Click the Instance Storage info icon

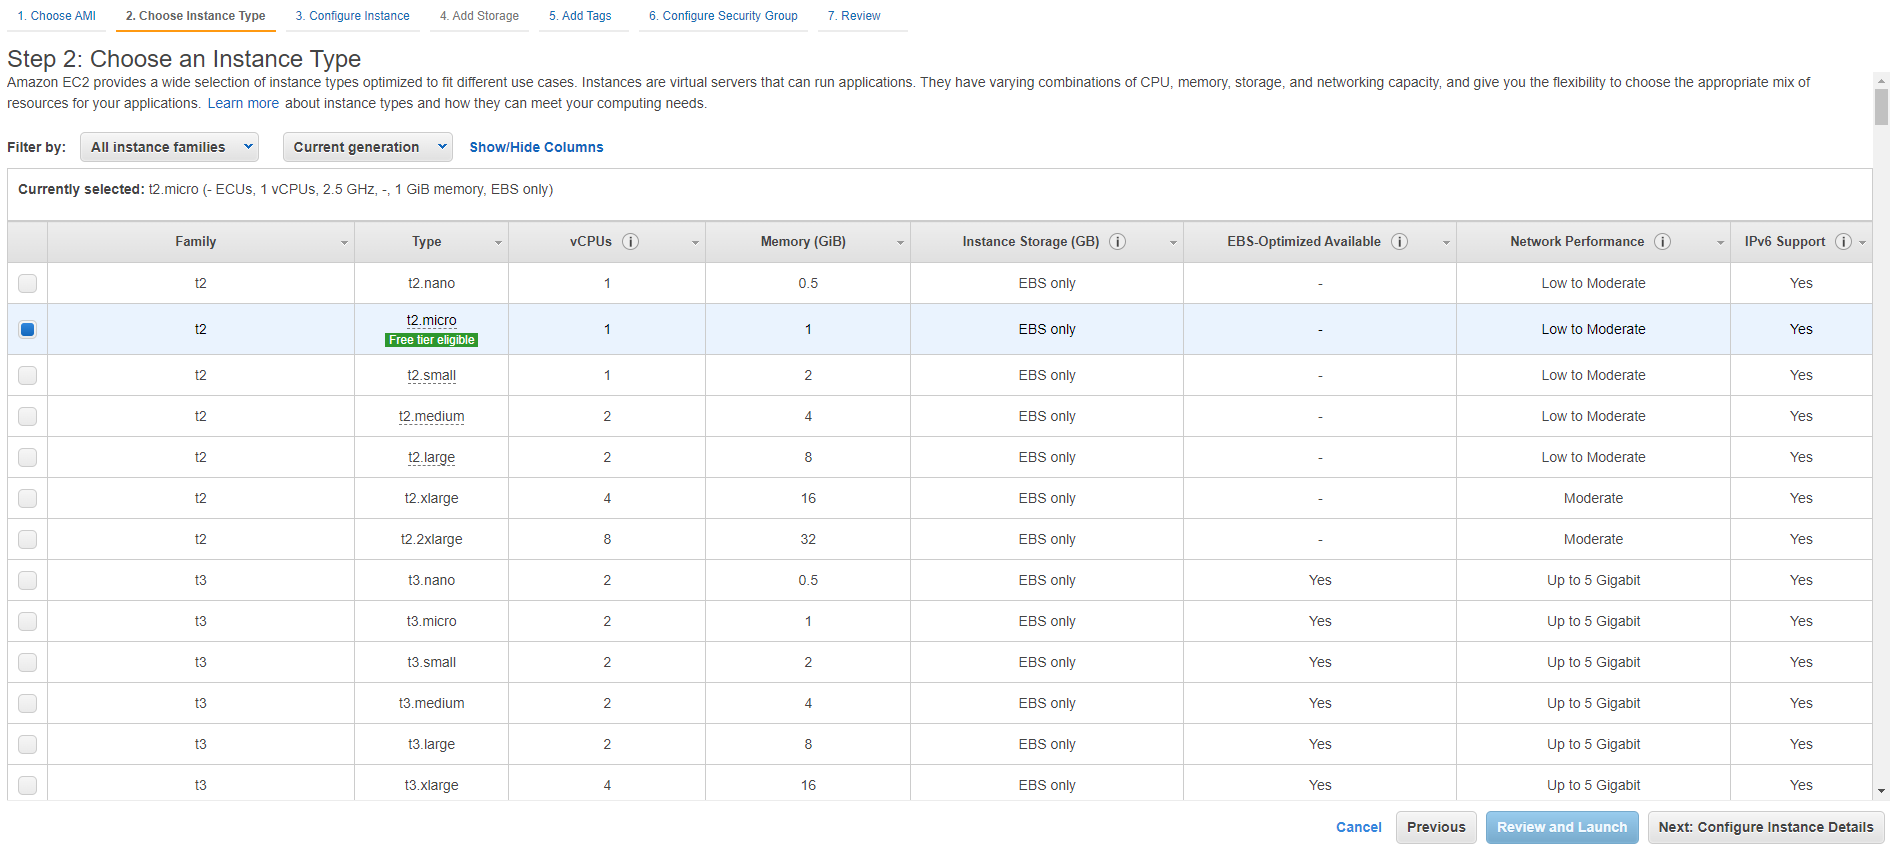pyautogui.click(x=1118, y=242)
